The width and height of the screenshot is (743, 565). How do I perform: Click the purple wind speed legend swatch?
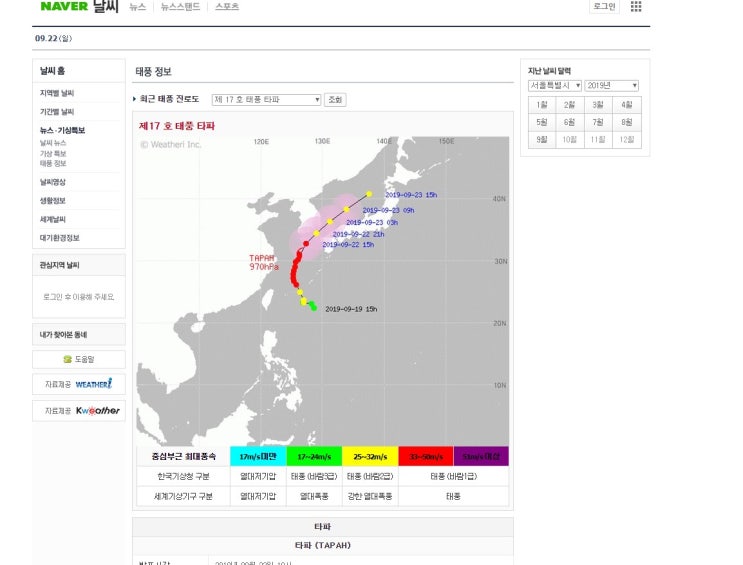(x=481, y=456)
